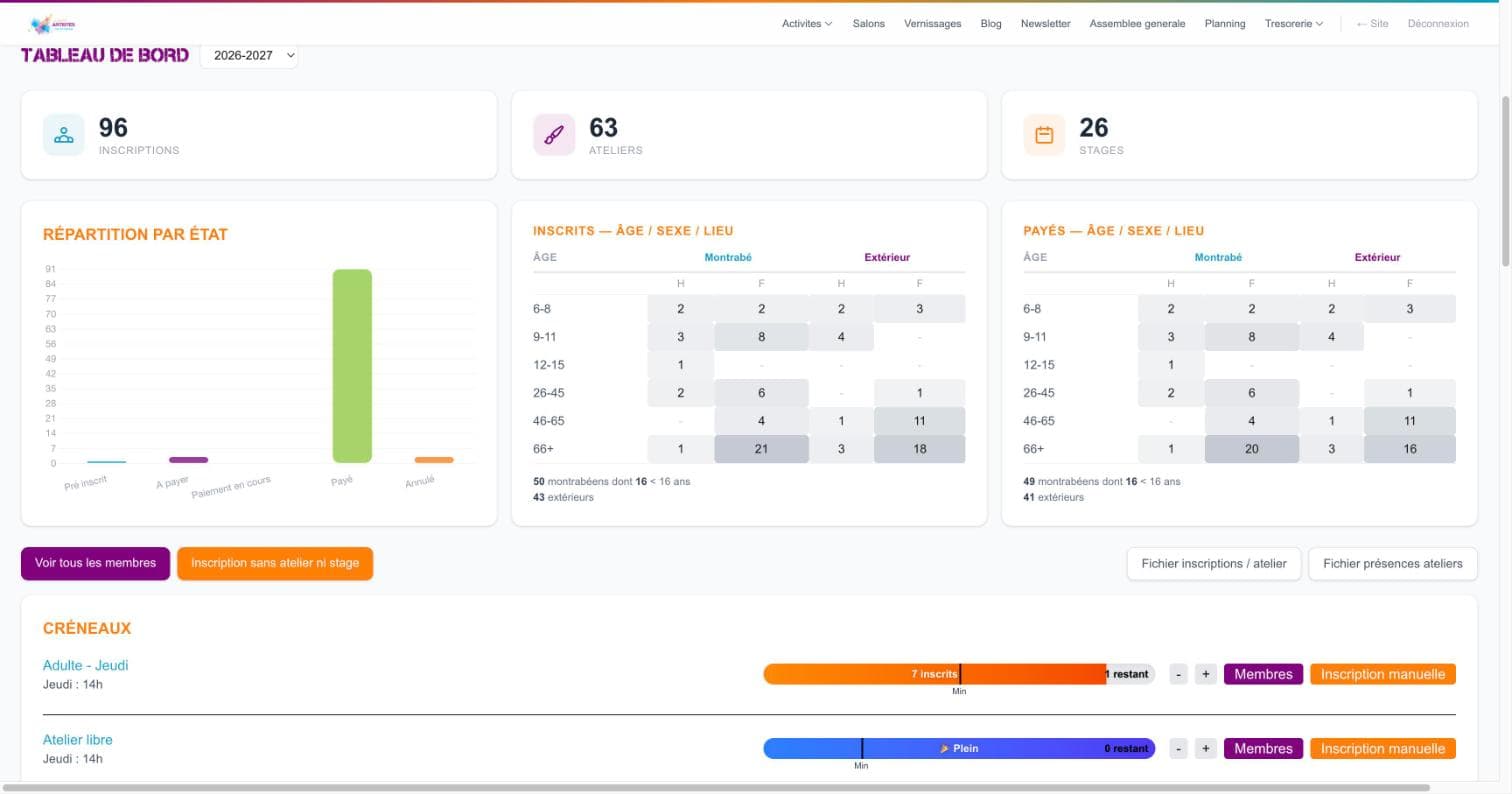This screenshot has width=1512, height=794.
Task: Open the Atelier libre slot link
Action: pyautogui.click(x=77, y=740)
